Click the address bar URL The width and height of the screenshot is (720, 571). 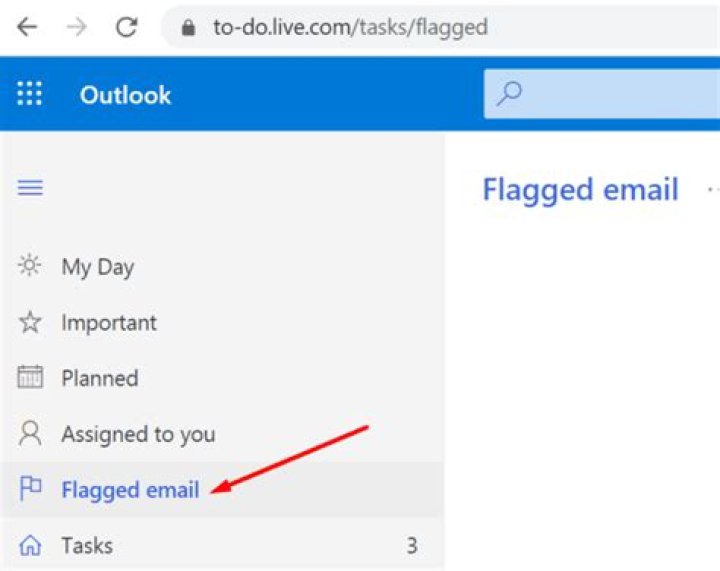(x=350, y=28)
